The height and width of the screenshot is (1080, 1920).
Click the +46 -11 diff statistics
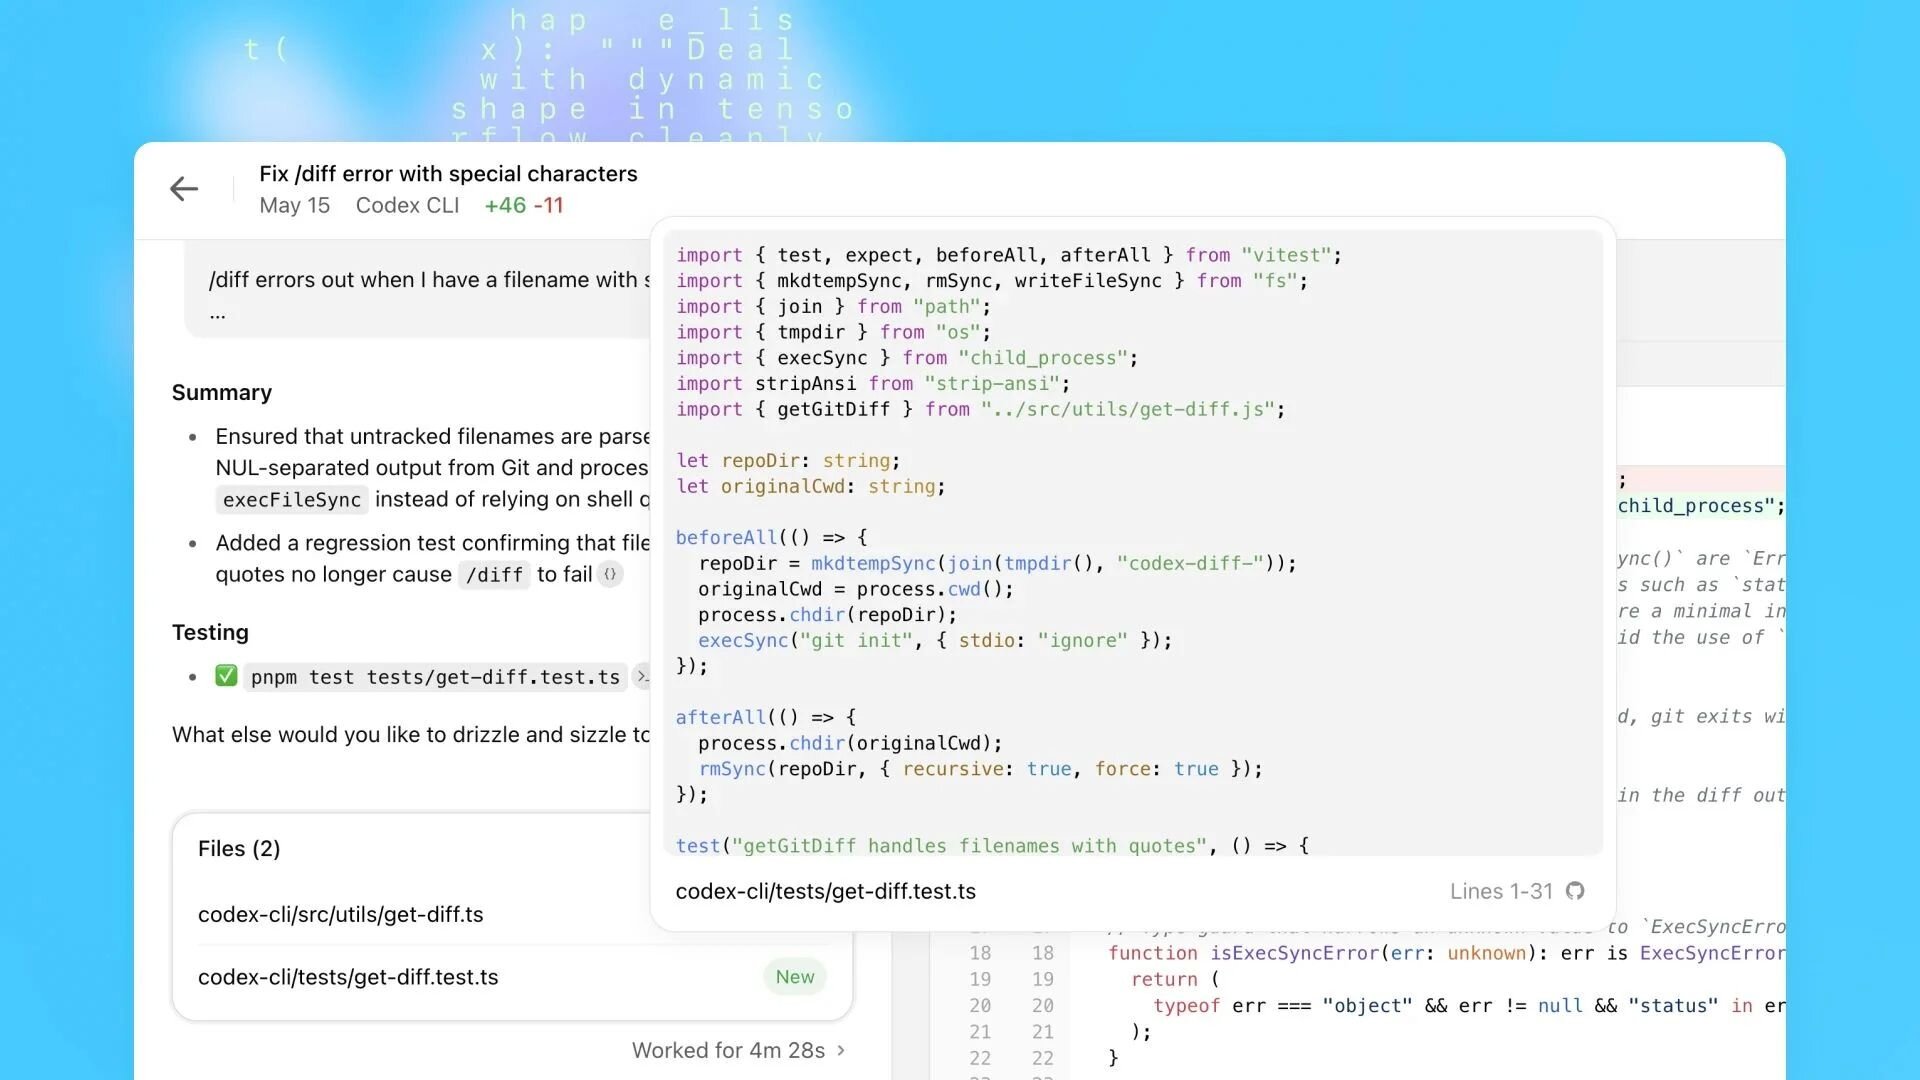tap(524, 205)
